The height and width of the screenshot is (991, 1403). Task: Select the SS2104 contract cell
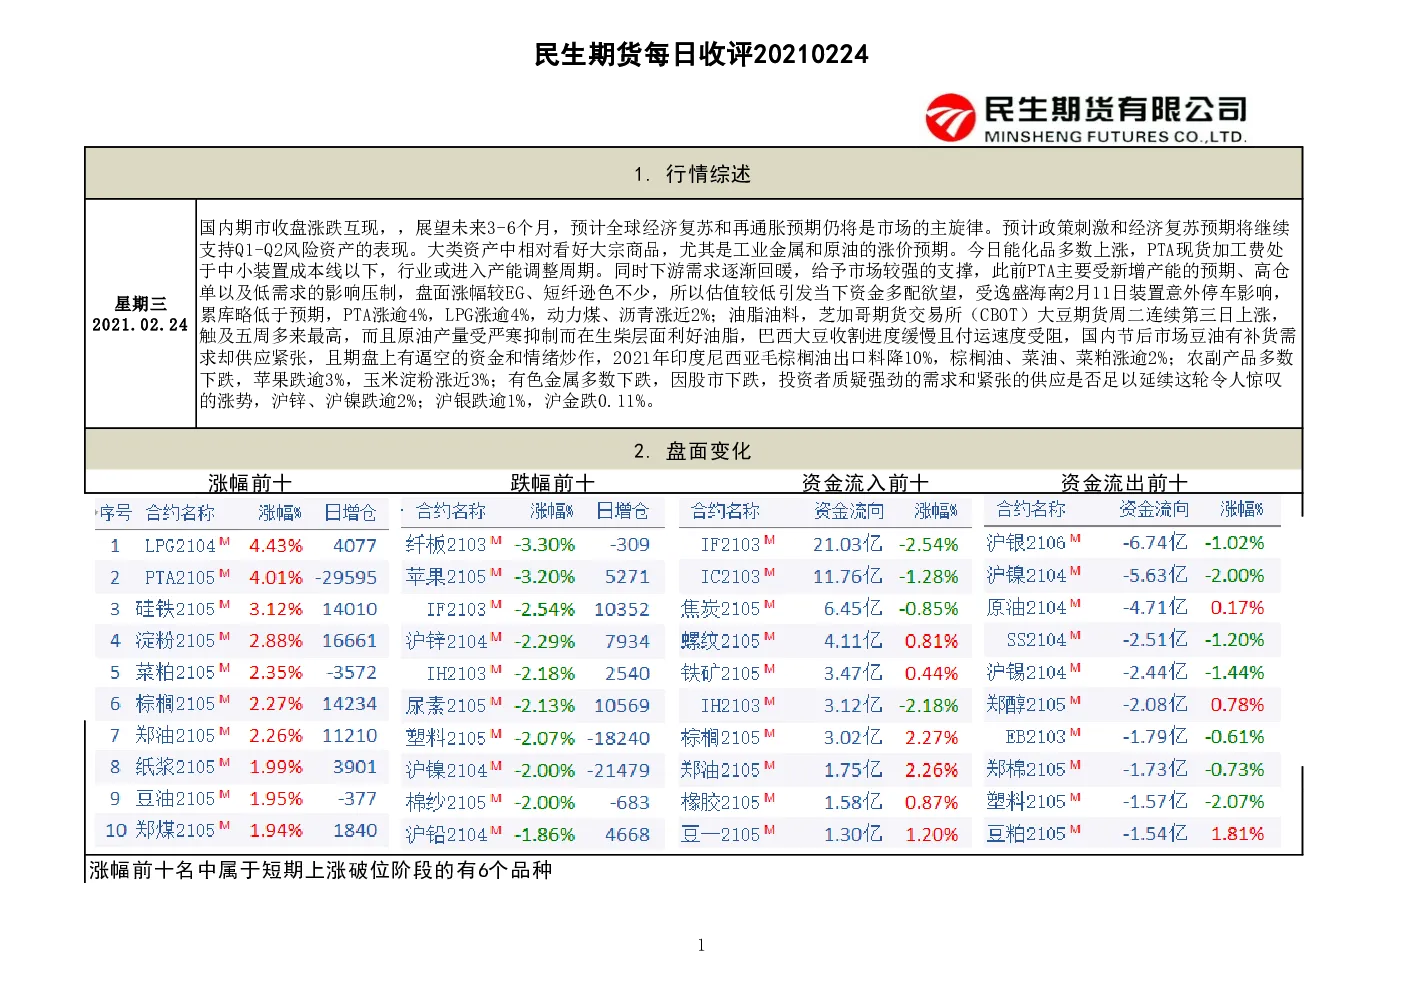coord(1044,639)
